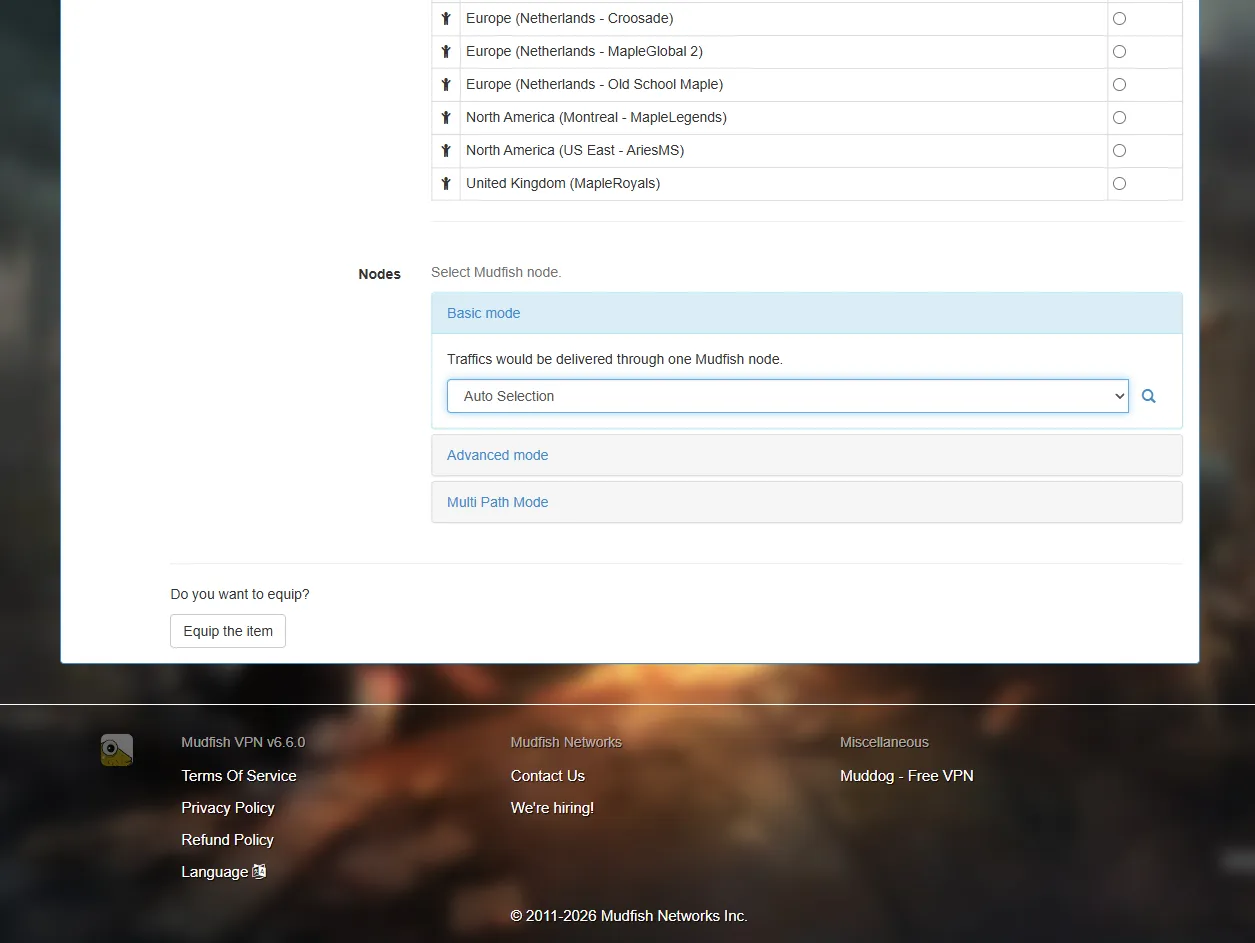Click the Mudfish Networks footer heading
This screenshot has width=1255, height=943.
(566, 742)
